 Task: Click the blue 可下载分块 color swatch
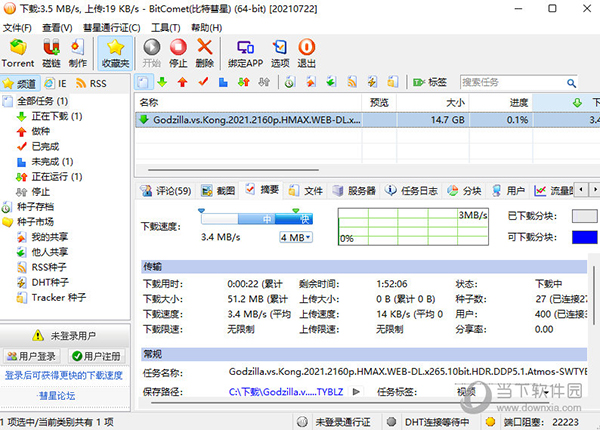coord(583,237)
